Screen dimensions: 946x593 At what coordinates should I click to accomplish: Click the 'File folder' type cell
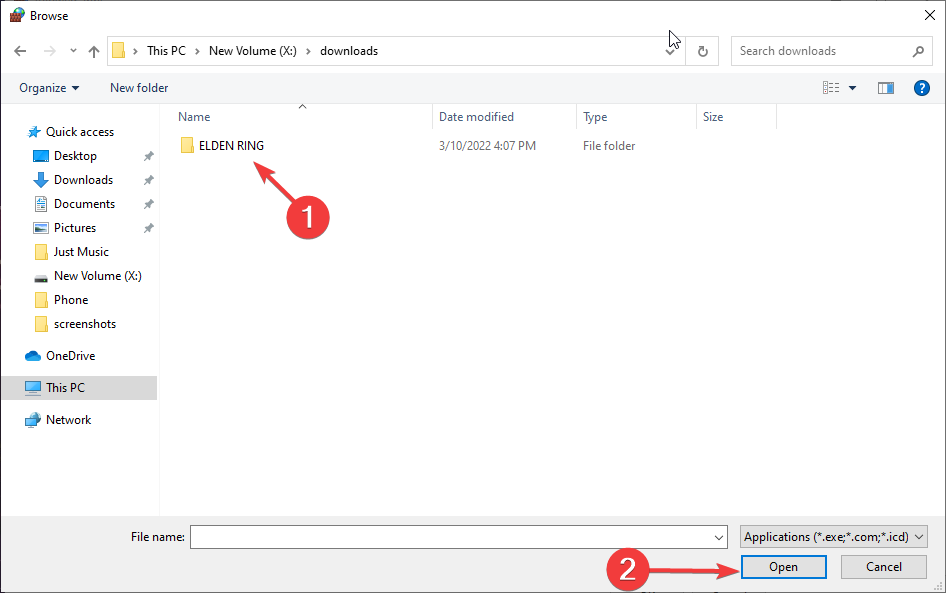[x=609, y=146]
